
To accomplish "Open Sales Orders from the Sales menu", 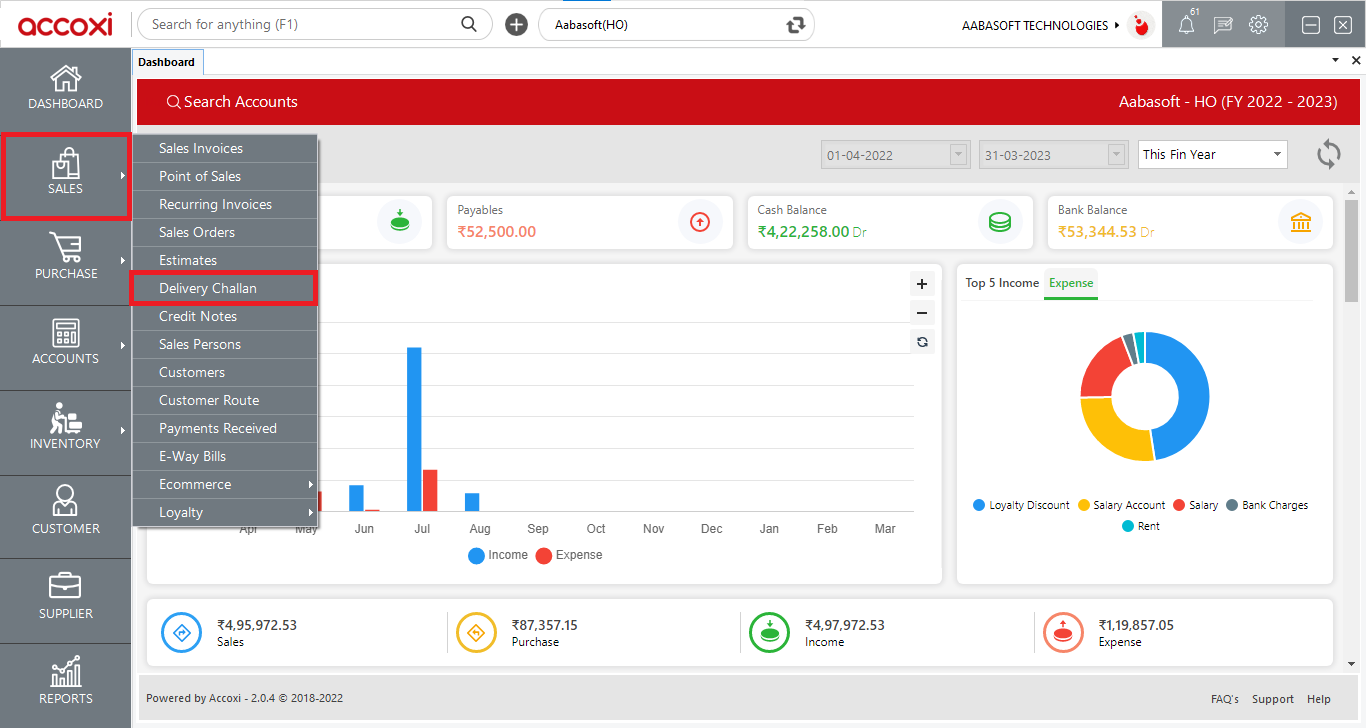I will tap(225, 232).
